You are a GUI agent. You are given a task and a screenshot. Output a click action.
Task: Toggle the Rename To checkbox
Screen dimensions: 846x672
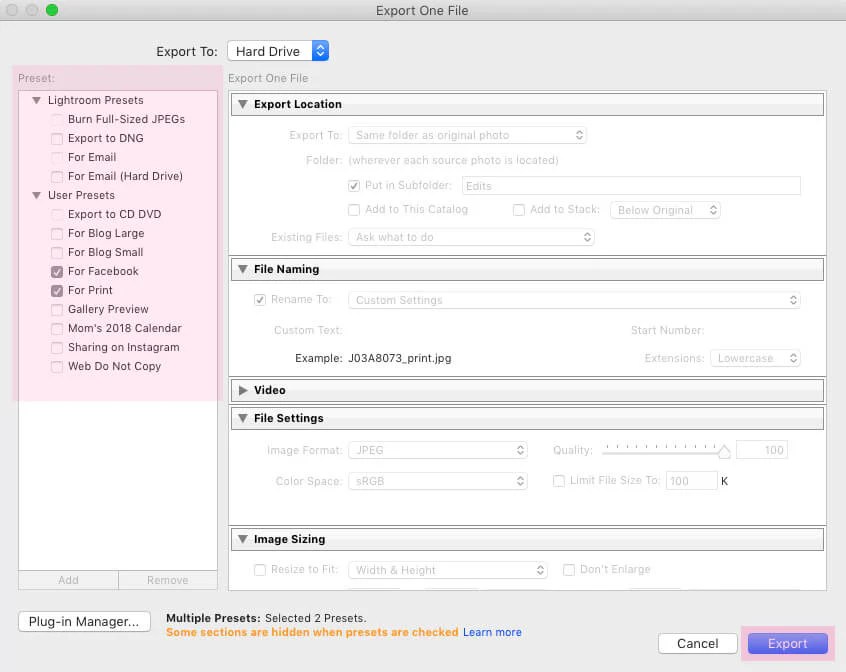pos(260,300)
